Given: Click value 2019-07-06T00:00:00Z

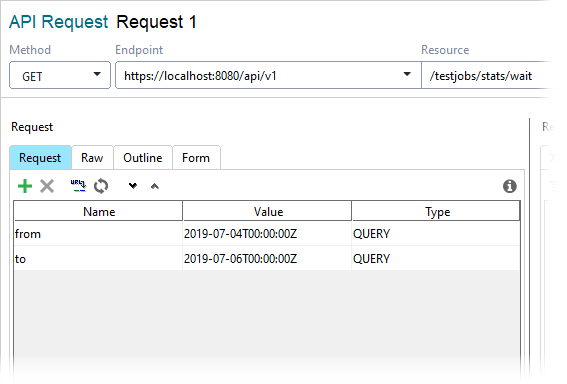Looking at the screenshot, I should point(240,259).
